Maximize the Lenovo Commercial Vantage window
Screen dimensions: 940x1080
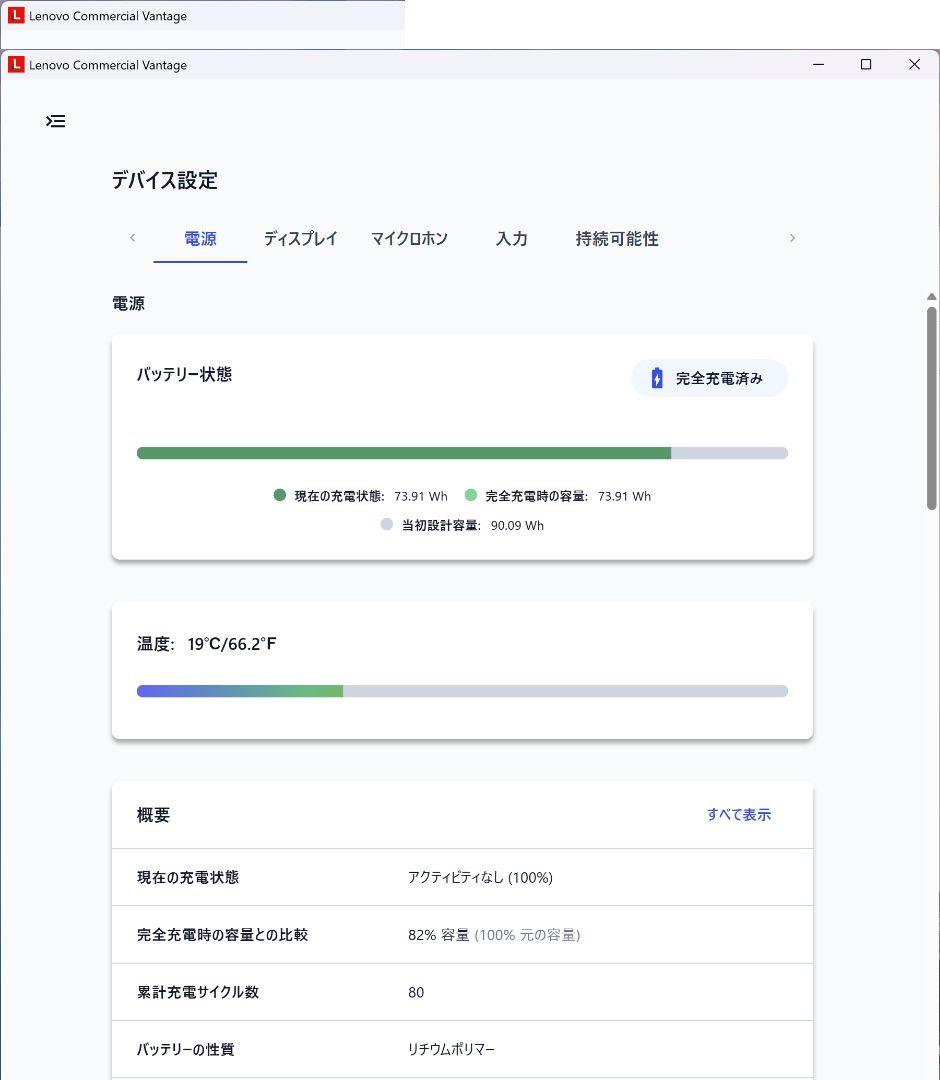(866, 65)
